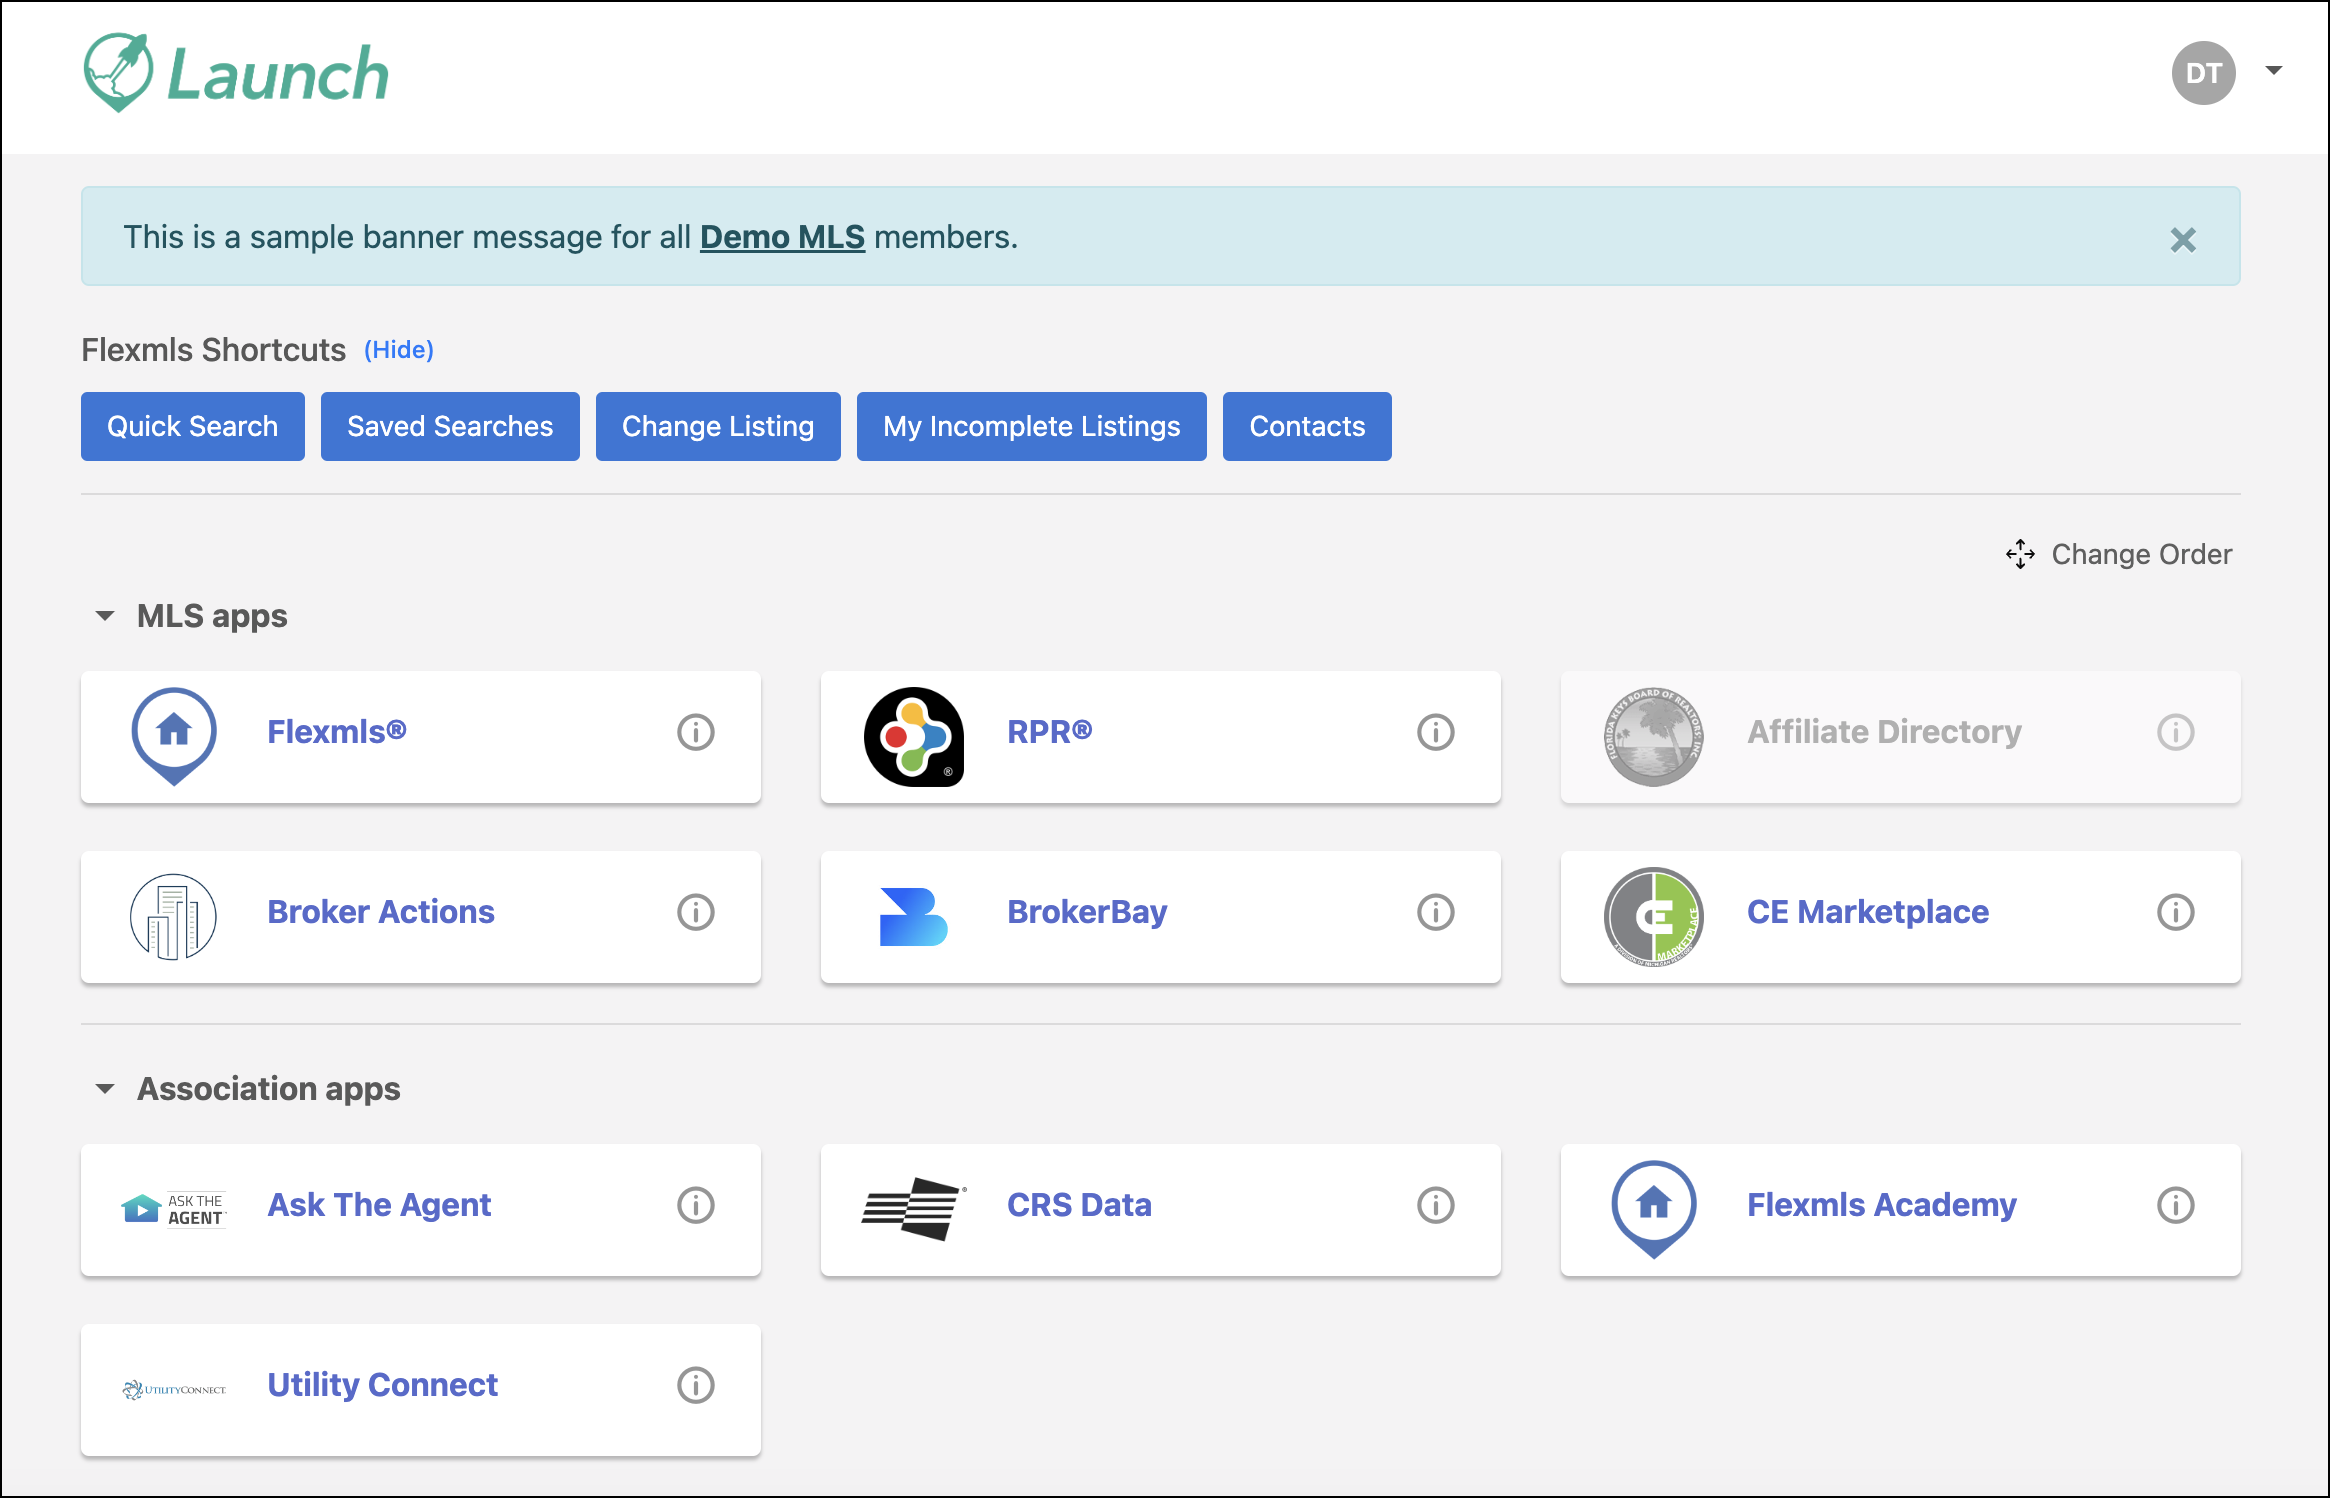Viewport: 2330px width, 1498px height.
Task: Click the Change Order arrows icon
Action: [2020, 554]
